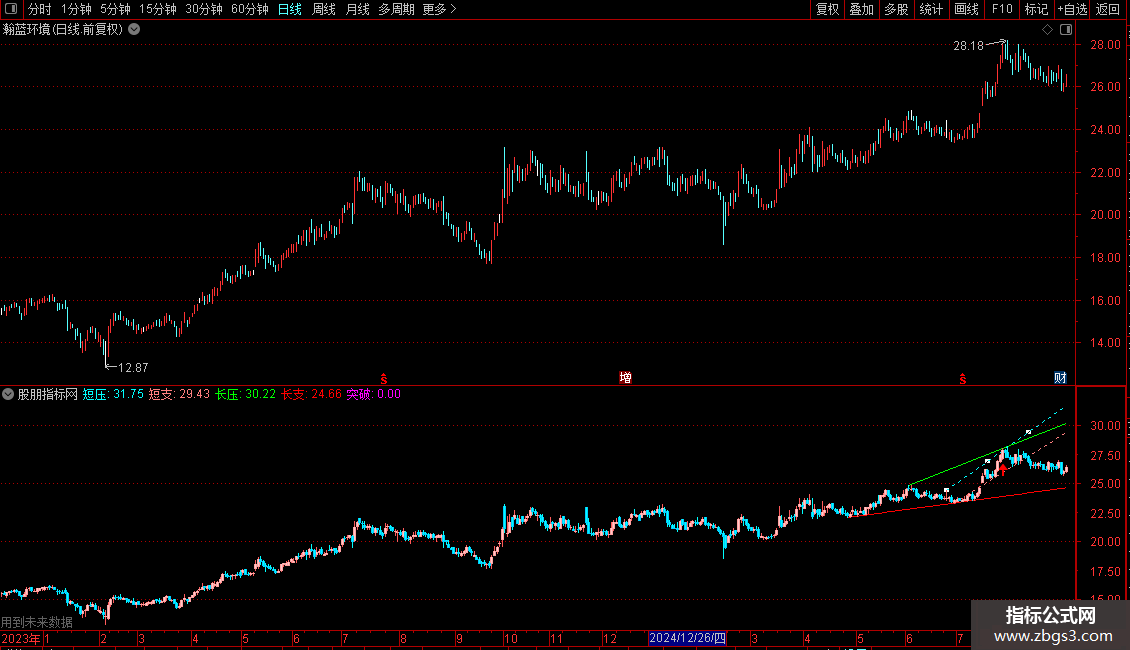The height and width of the screenshot is (650, 1130).
Task: Click the 27.50 indicator axis label
Action: click(x=1105, y=455)
